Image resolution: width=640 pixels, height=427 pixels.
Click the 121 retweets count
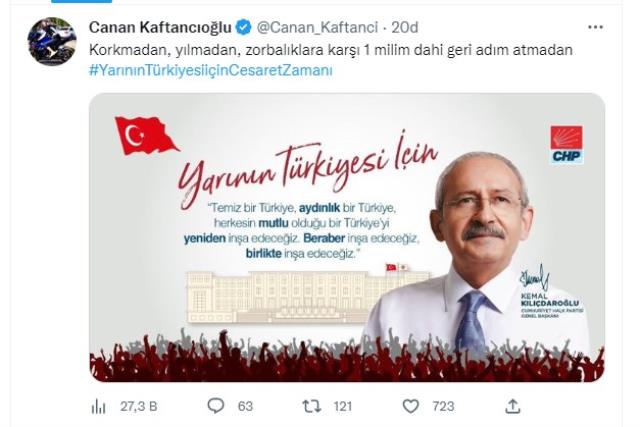point(342,406)
